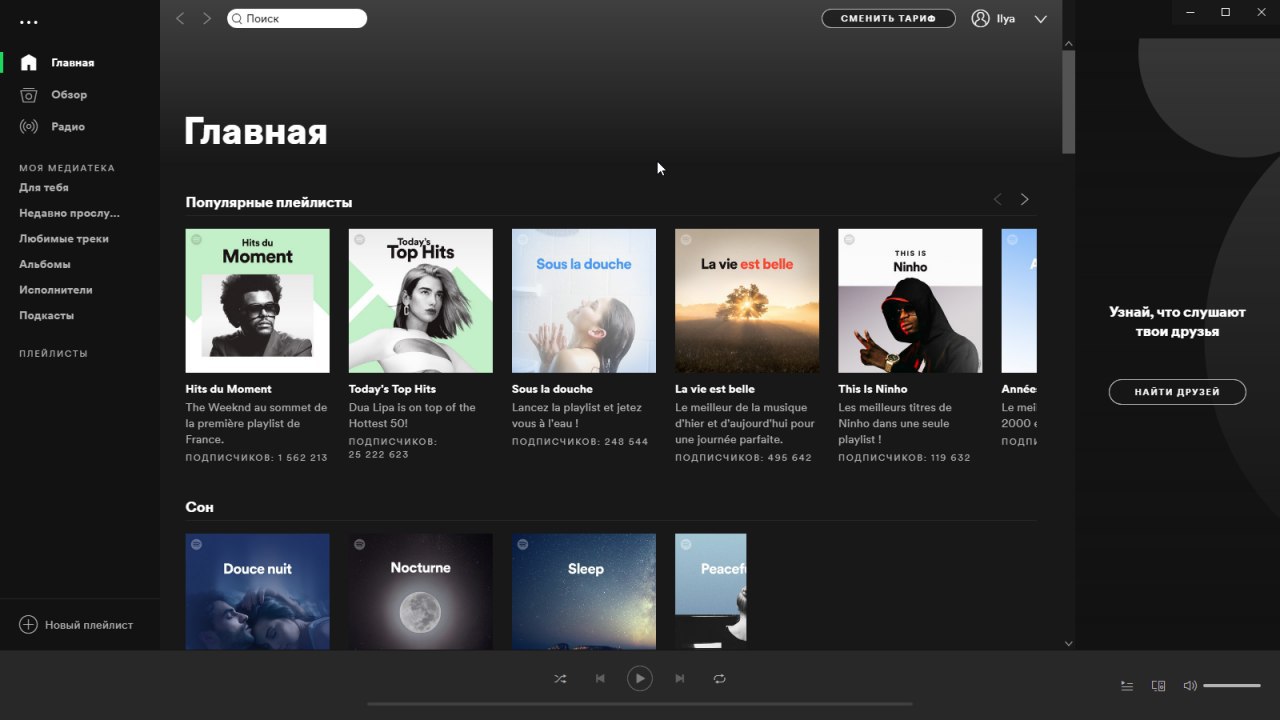Screen dimensions: 1280x720
Task: Adjust the volume slider
Action: (1232, 686)
